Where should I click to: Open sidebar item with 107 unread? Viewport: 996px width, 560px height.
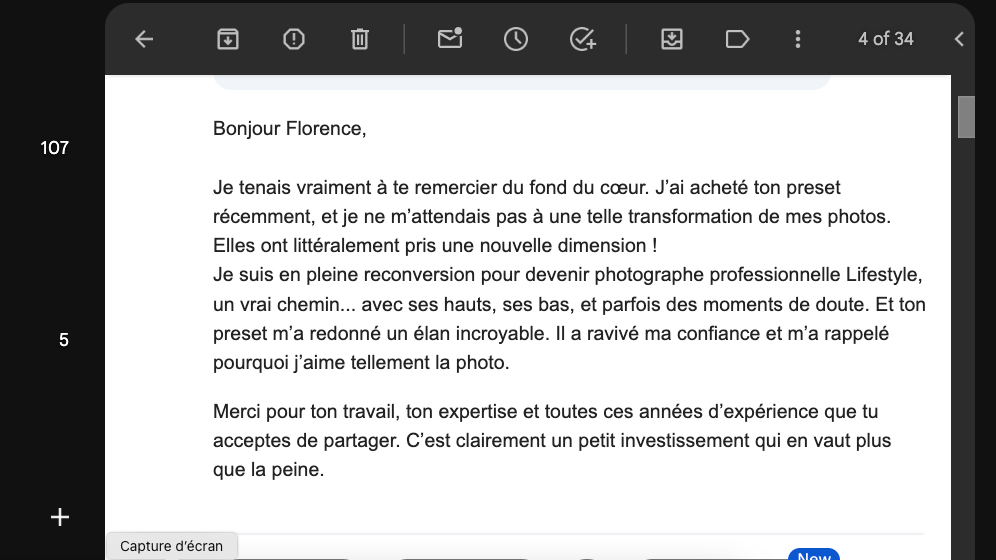(x=55, y=148)
